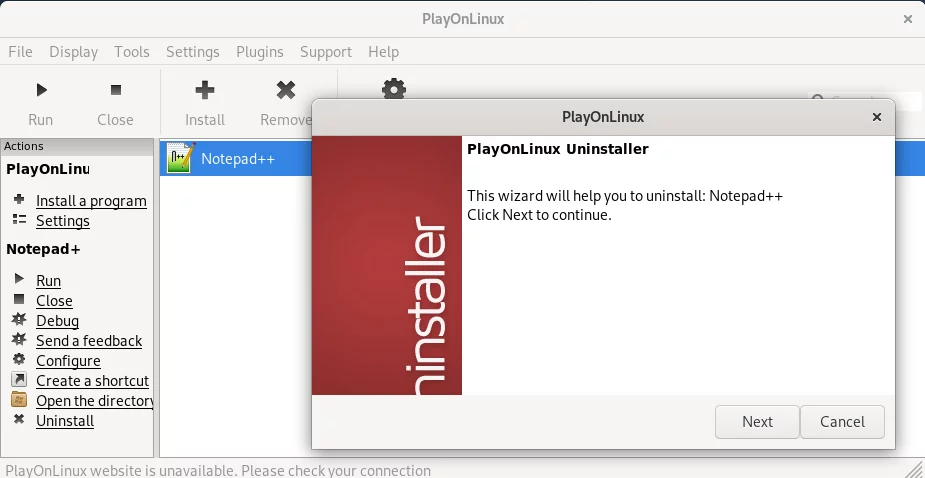
Task: Click X icon beside sidebar Uninstall
Action: [x=19, y=420]
